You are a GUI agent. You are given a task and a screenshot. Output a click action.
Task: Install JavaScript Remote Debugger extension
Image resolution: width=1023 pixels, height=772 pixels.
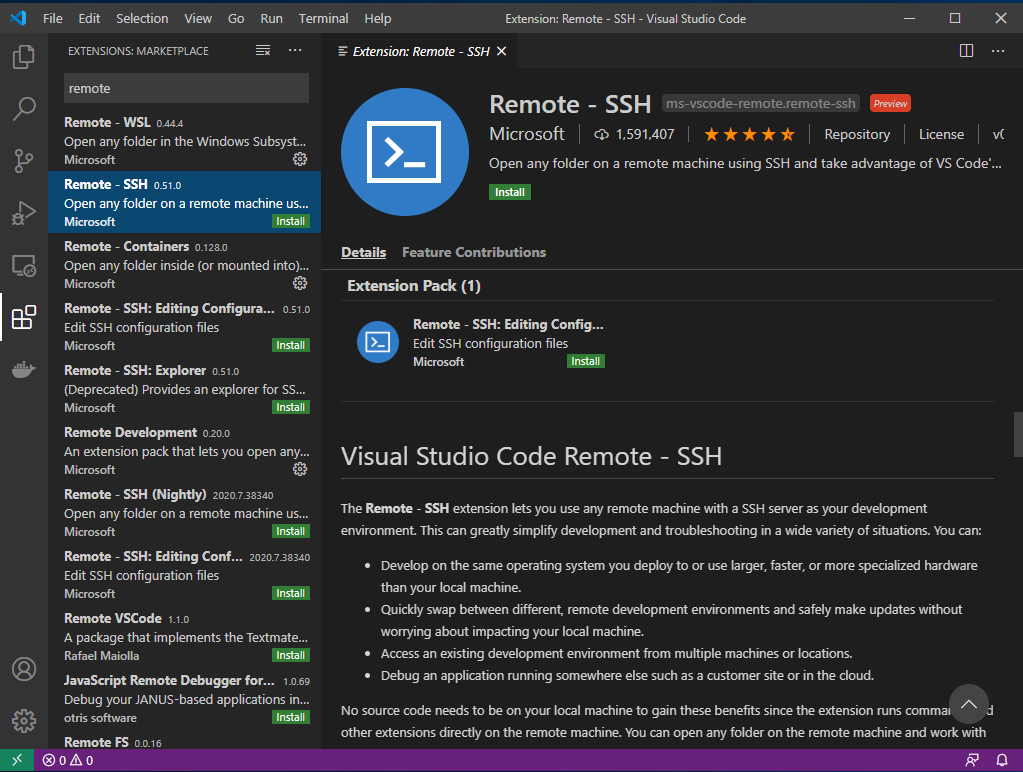pos(290,717)
